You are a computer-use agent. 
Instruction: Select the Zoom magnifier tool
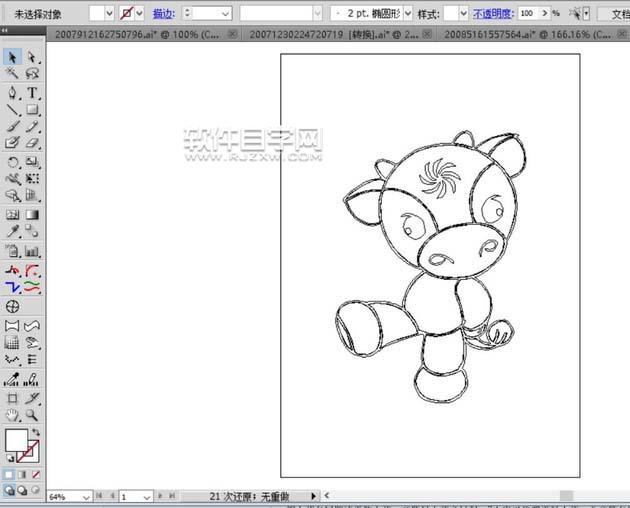click(x=32, y=415)
